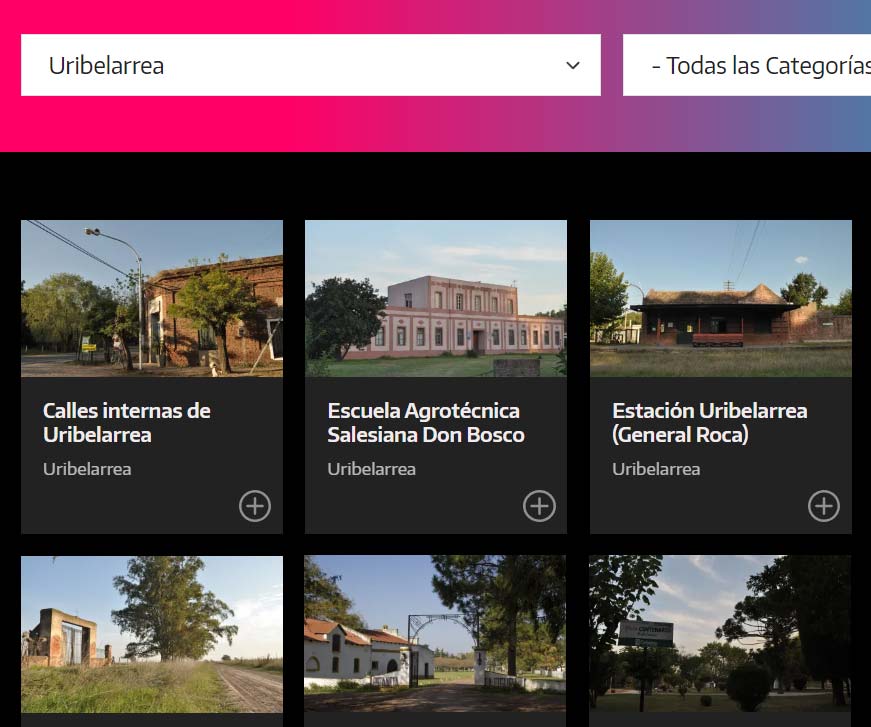Open Escuela Agrotécnica Salesiana Don Bosco title
The width and height of the screenshot is (871, 727).
(426, 423)
